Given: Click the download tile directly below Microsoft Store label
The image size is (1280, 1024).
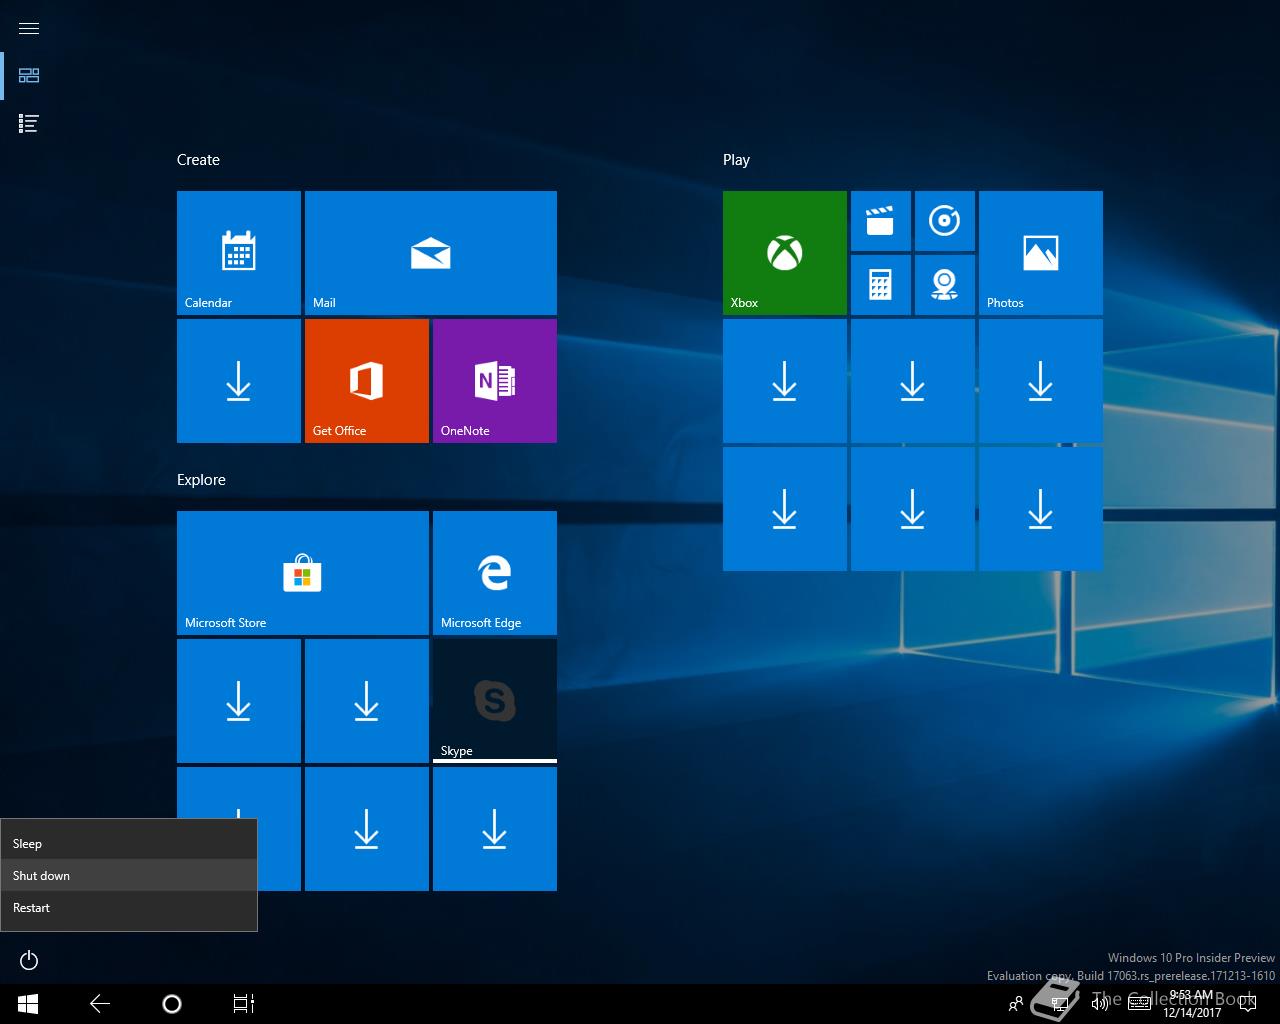Looking at the screenshot, I should click(239, 701).
